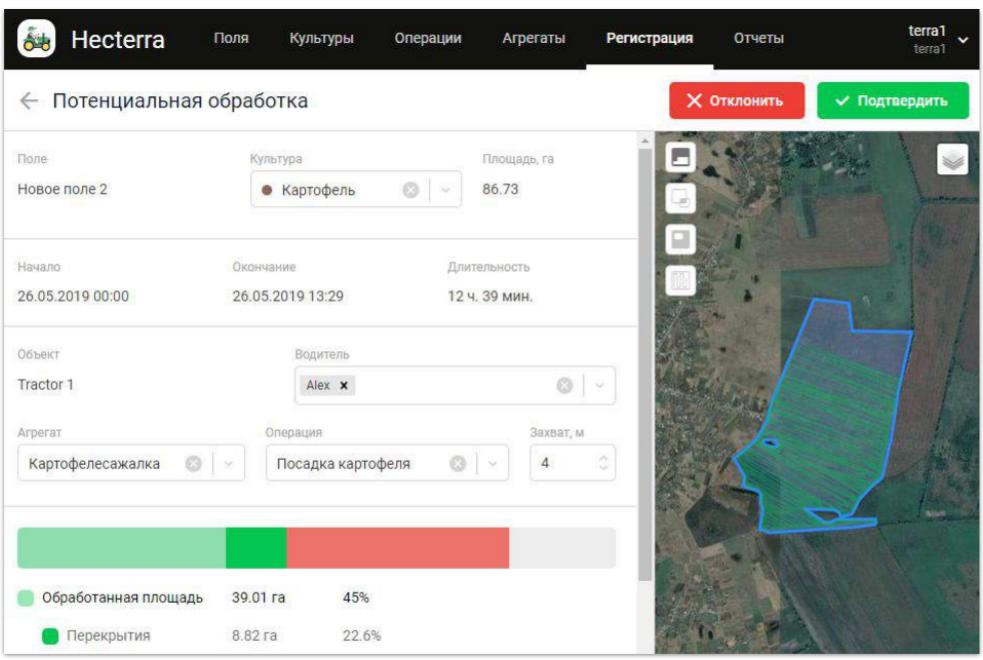Click the 8.82 га value
The width and height of the screenshot is (983, 660).
(x=255, y=636)
